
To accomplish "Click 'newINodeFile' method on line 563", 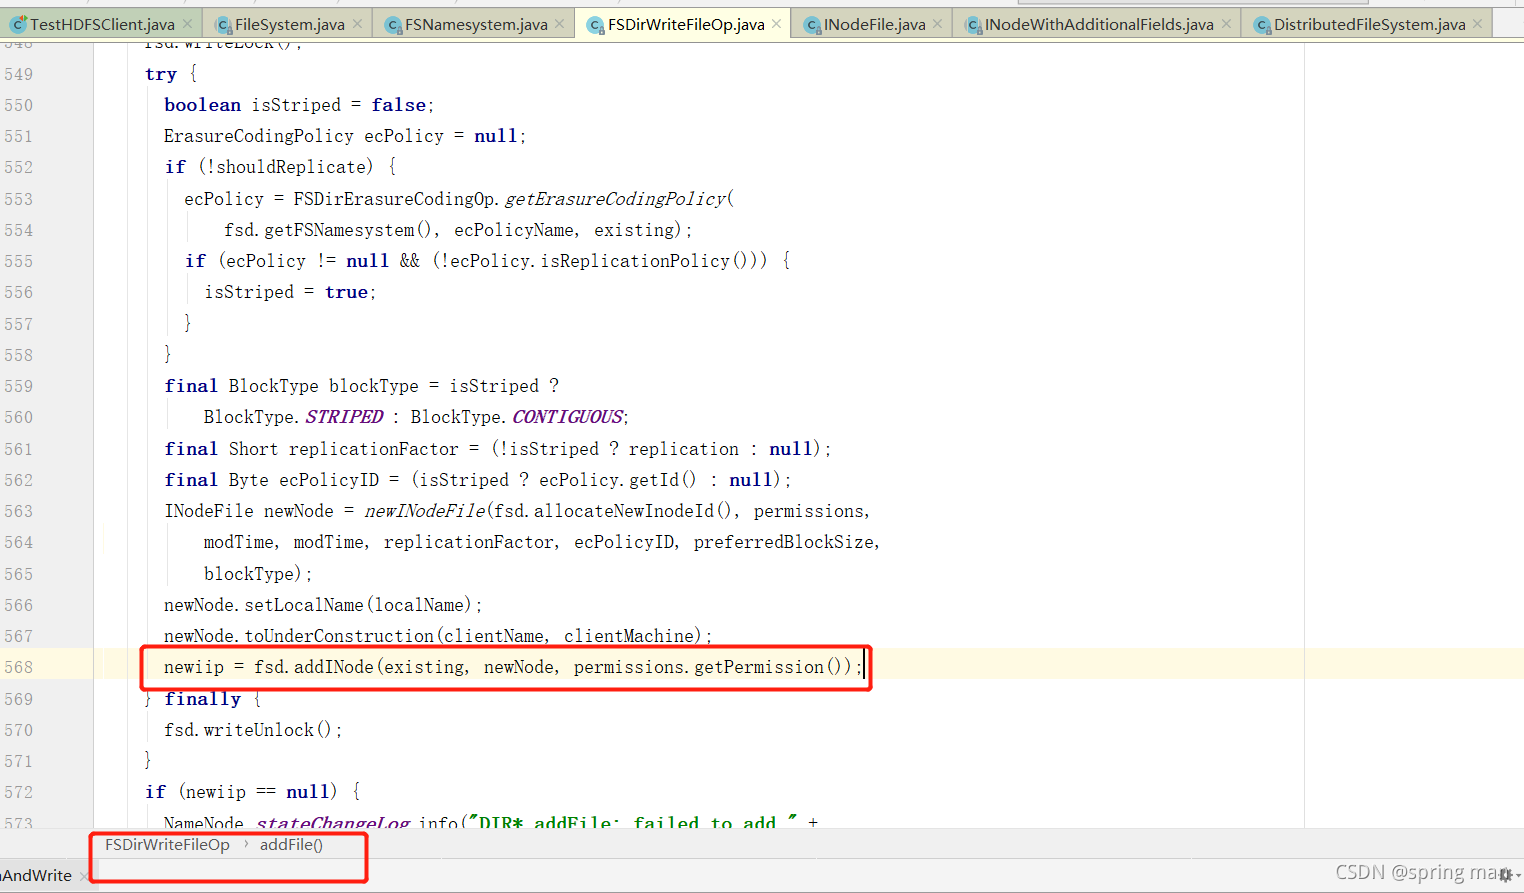I will (x=425, y=511).
